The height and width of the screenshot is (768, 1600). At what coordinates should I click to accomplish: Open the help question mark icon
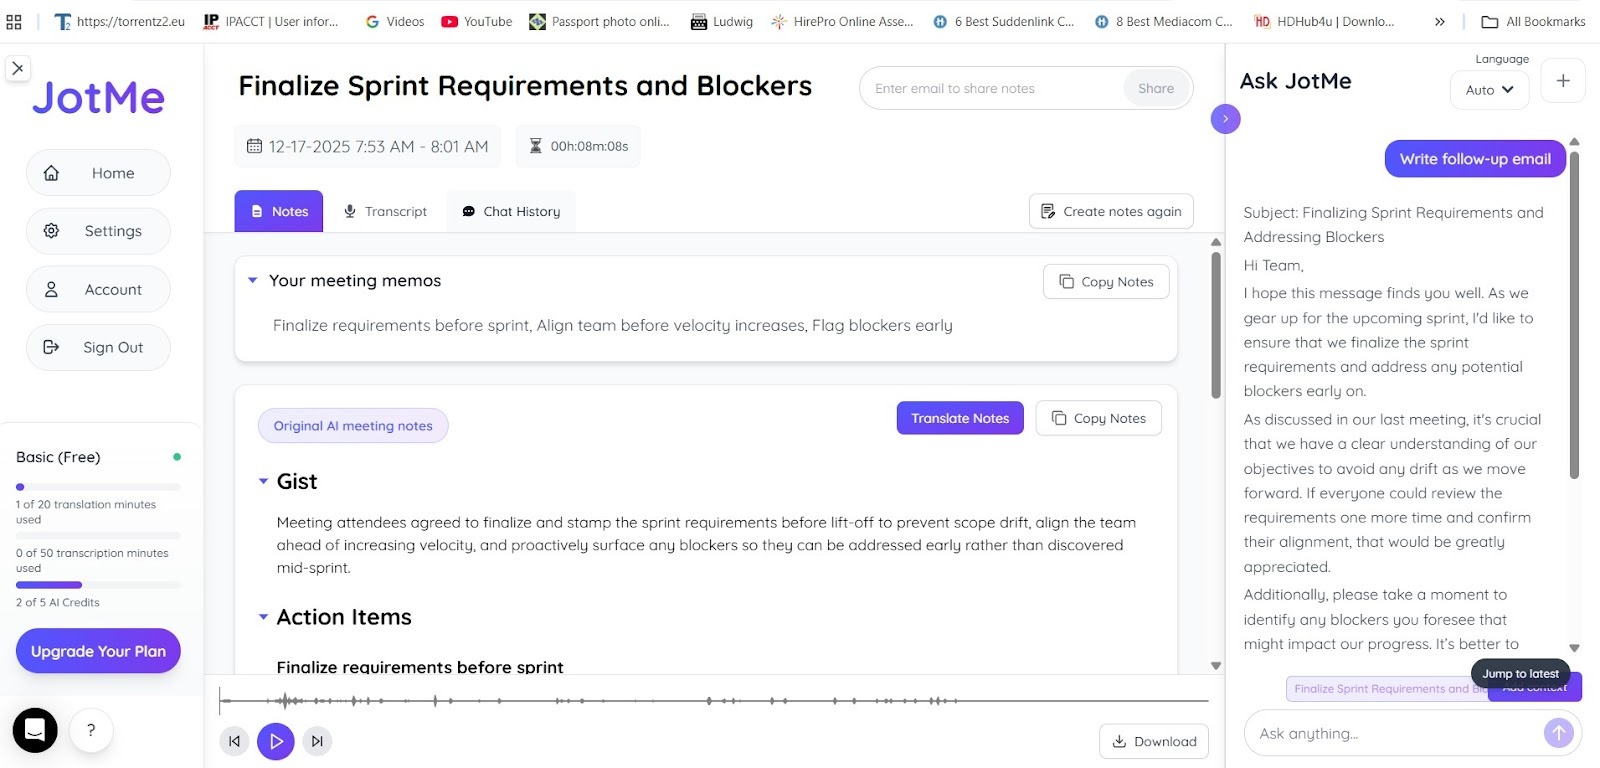[x=91, y=730]
